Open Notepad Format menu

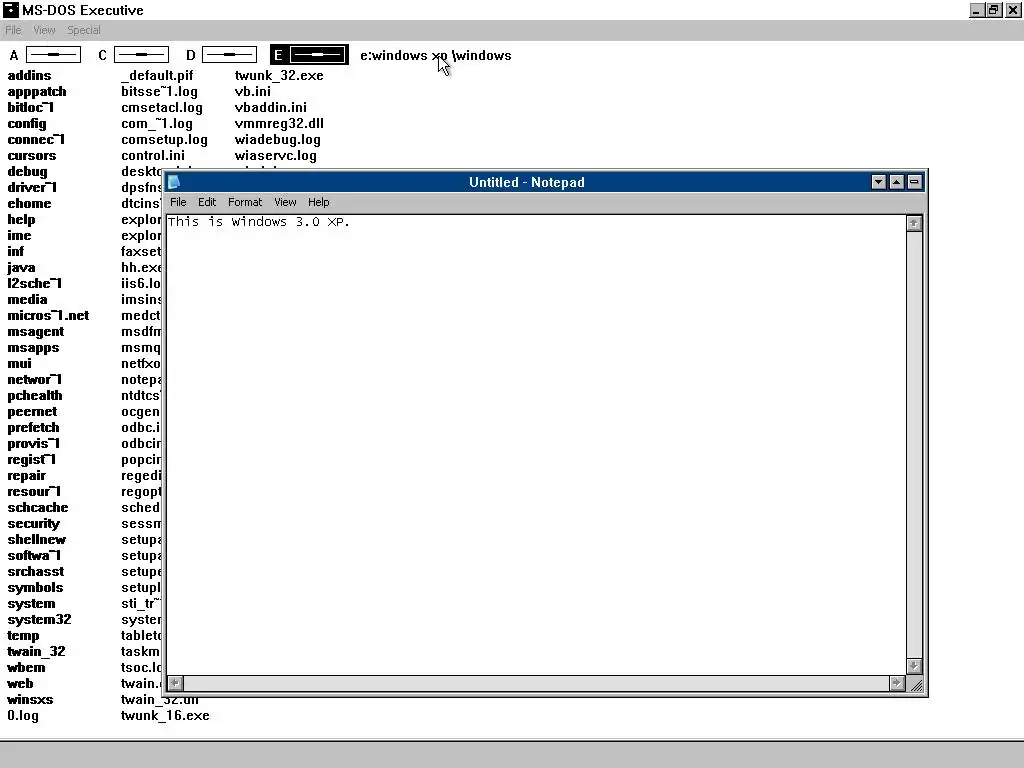pyautogui.click(x=245, y=202)
